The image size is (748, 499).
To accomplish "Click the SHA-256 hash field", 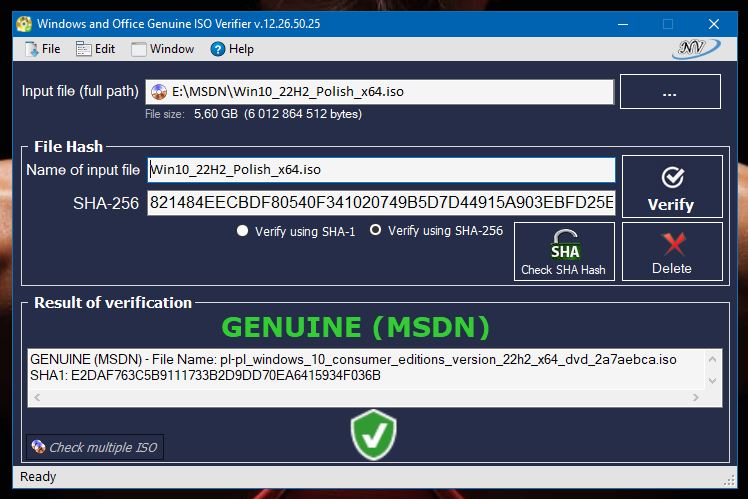I will [x=381, y=203].
